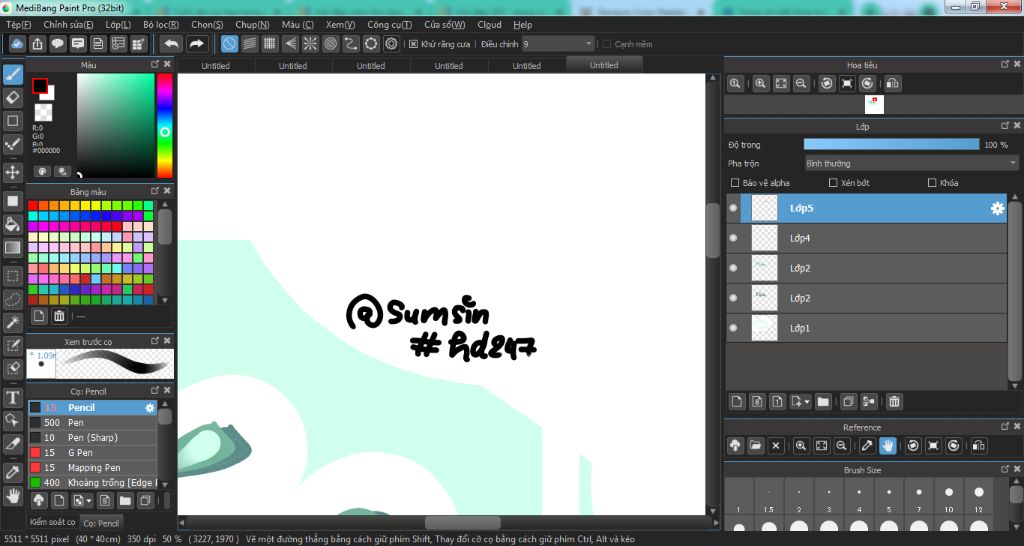Click the hue slider bar
The height and width of the screenshot is (546, 1024).
165,125
